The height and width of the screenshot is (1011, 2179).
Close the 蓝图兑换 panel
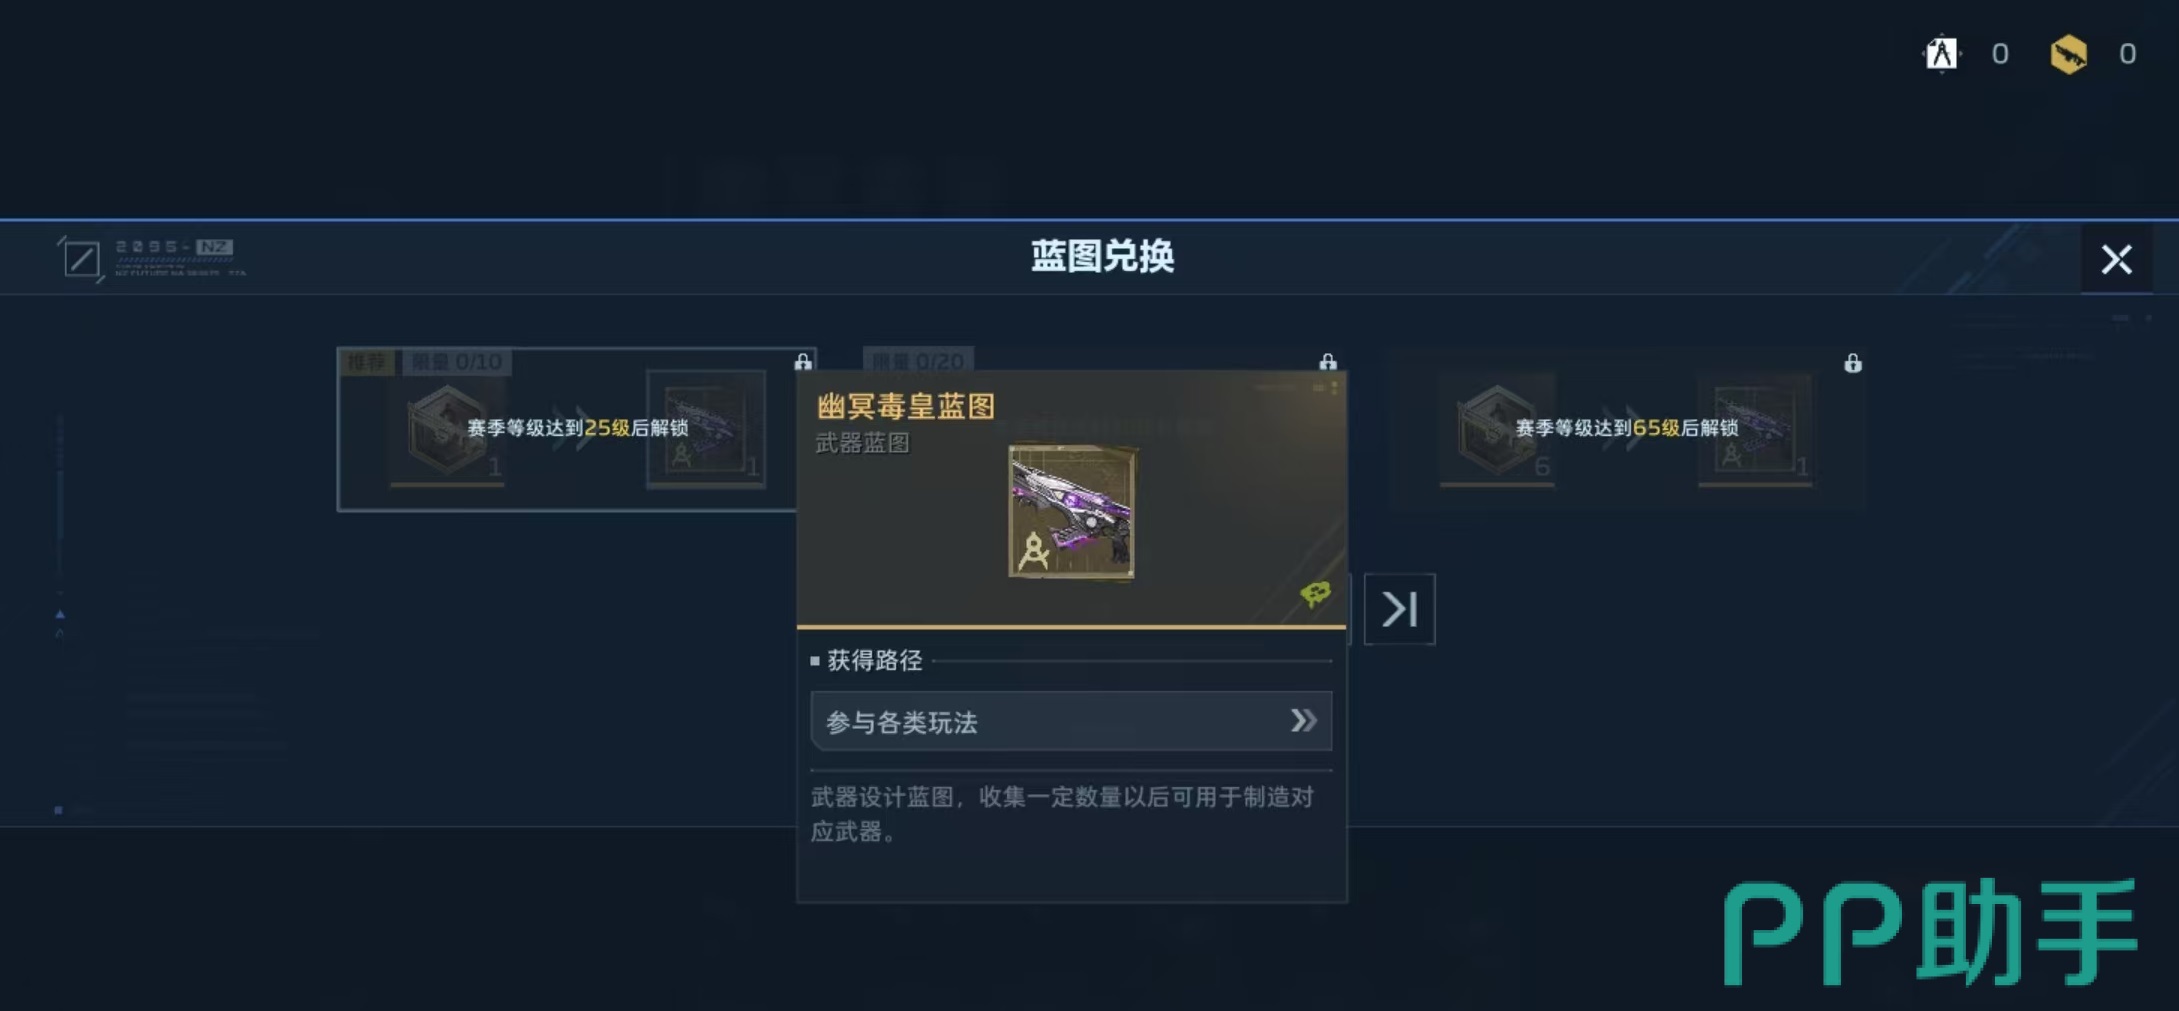(2116, 259)
